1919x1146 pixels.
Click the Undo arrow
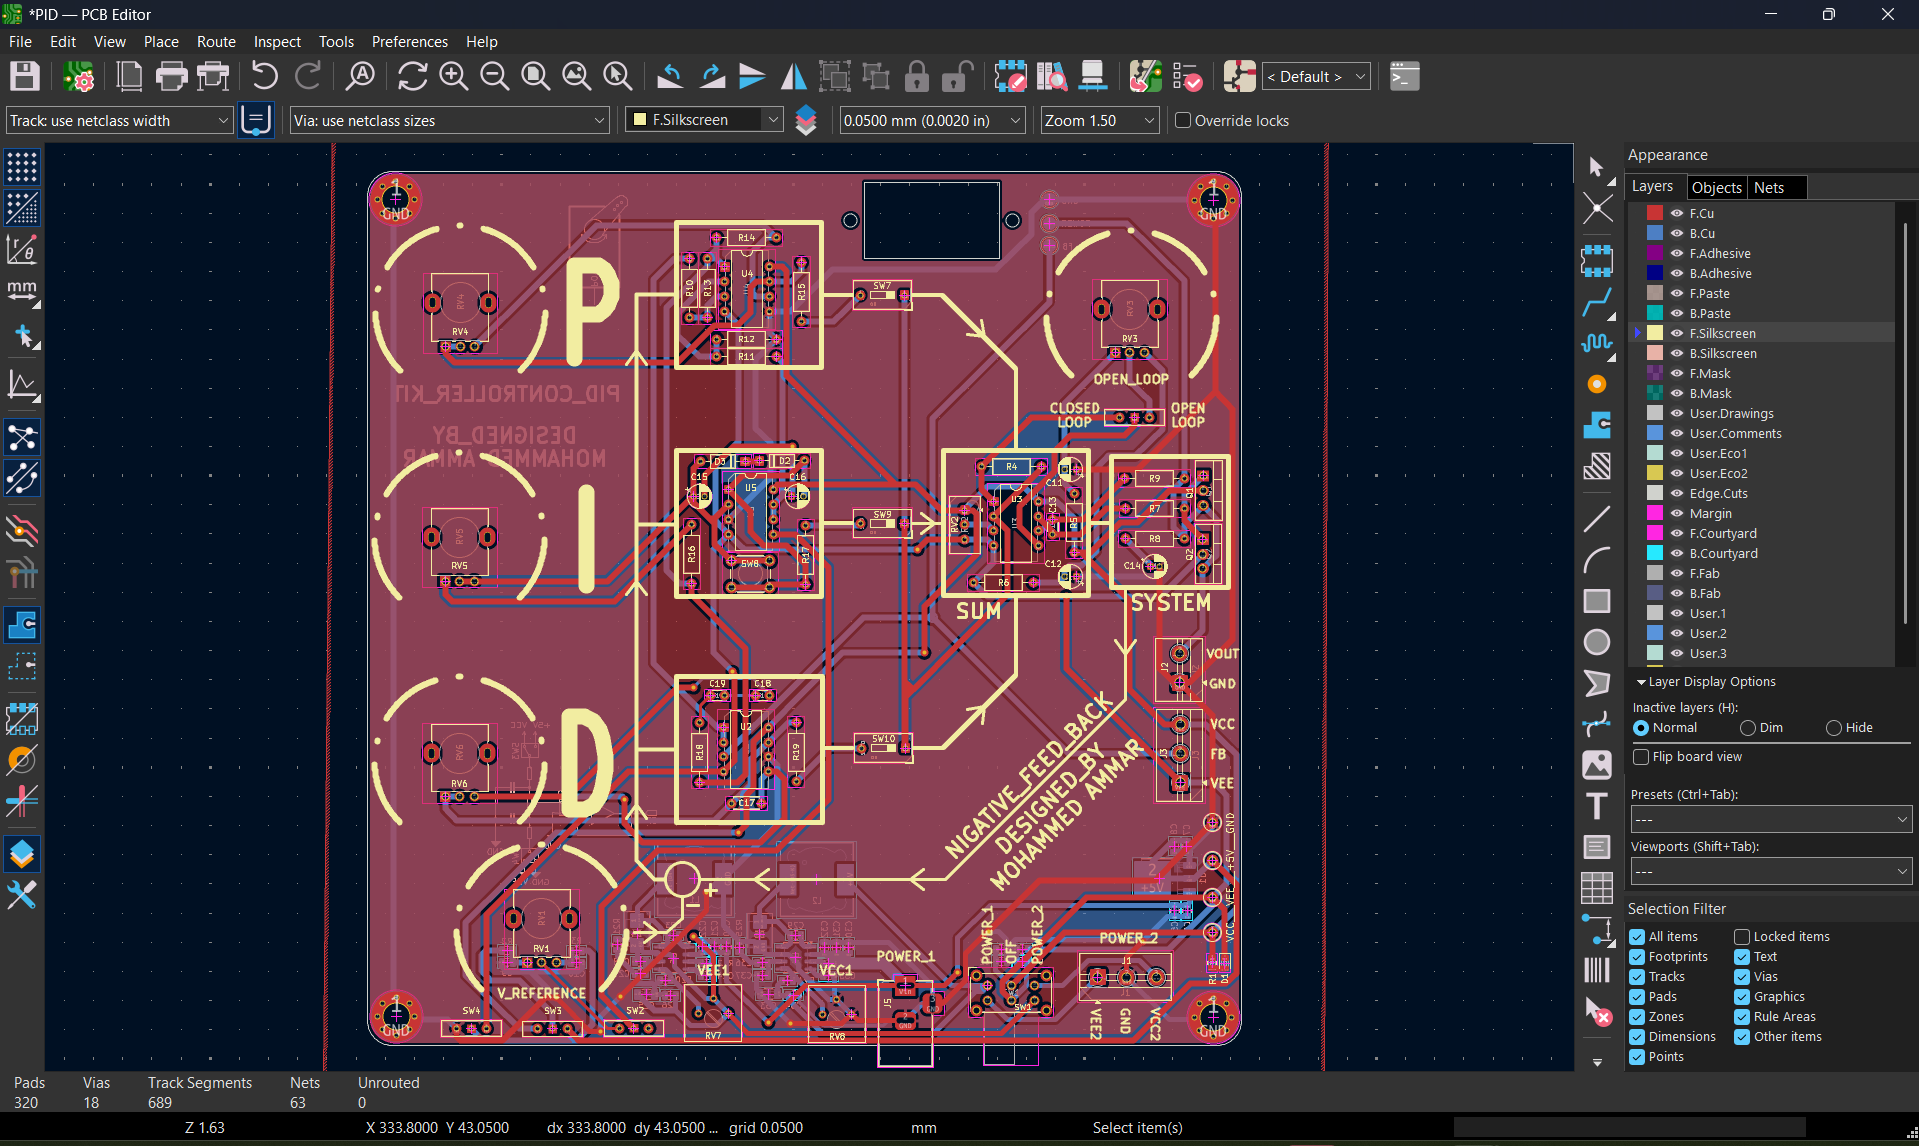coord(265,77)
